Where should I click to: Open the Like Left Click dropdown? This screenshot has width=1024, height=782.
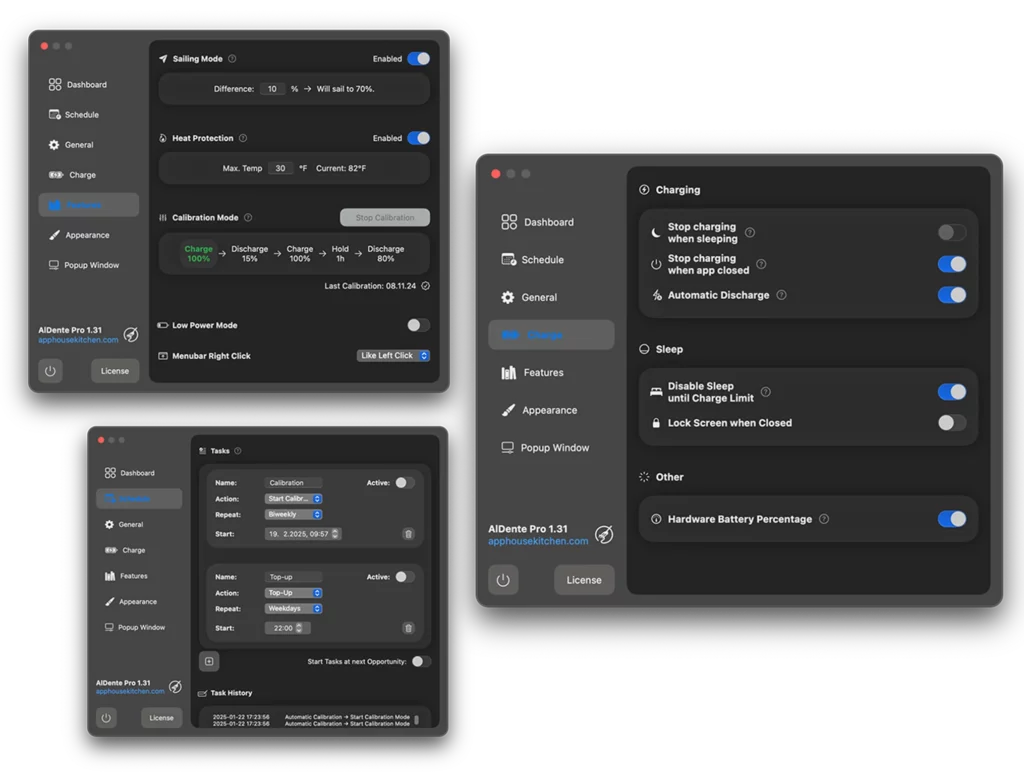click(393, 355)
